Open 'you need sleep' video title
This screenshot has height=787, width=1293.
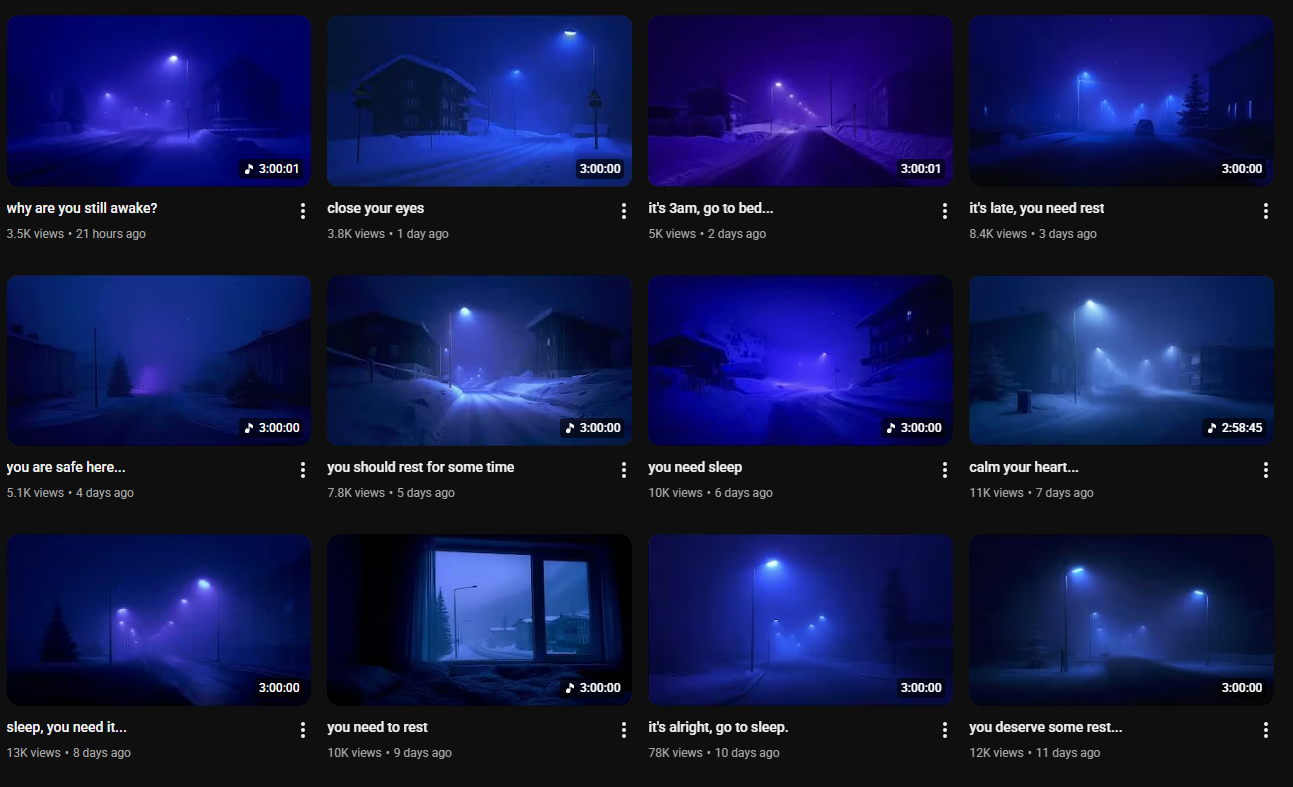click(x=695, y=467)
